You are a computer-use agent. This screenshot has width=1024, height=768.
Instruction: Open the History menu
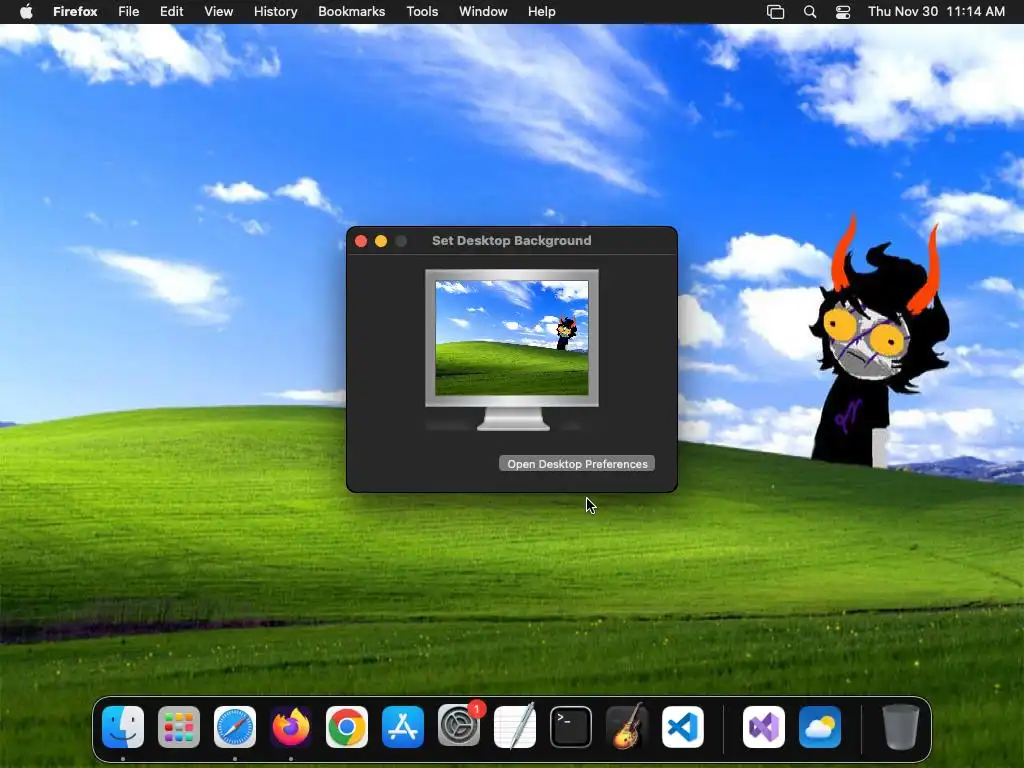[276, 12]
